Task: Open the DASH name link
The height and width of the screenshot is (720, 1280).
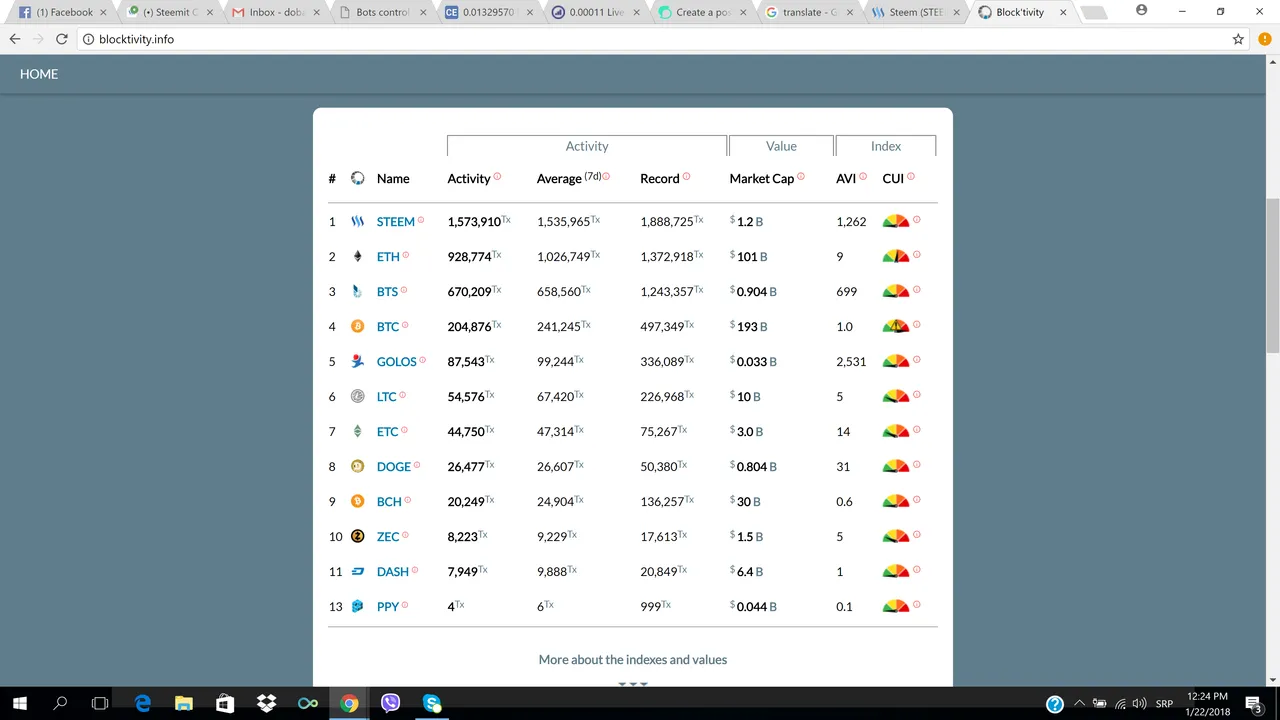Action: 393,572
